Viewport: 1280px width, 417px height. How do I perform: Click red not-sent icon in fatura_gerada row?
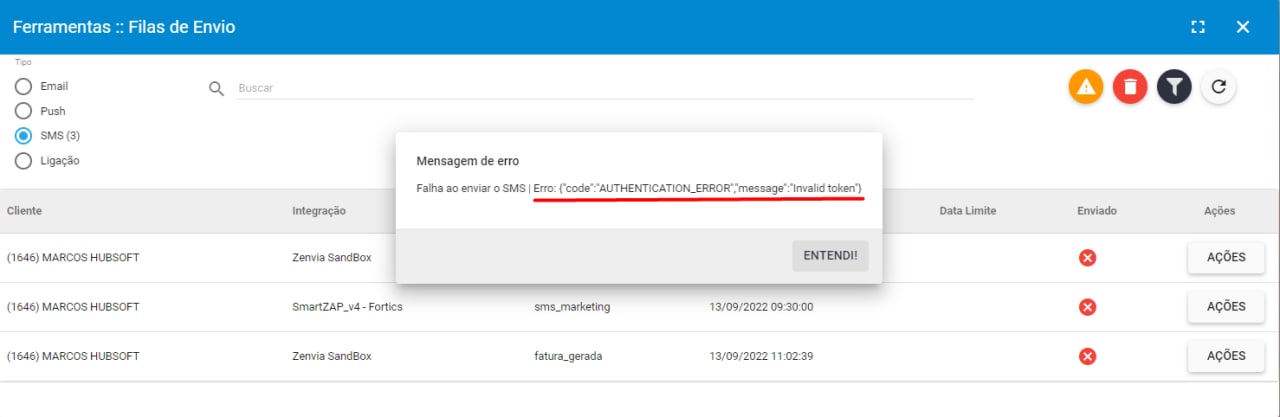click(1088, 356)
